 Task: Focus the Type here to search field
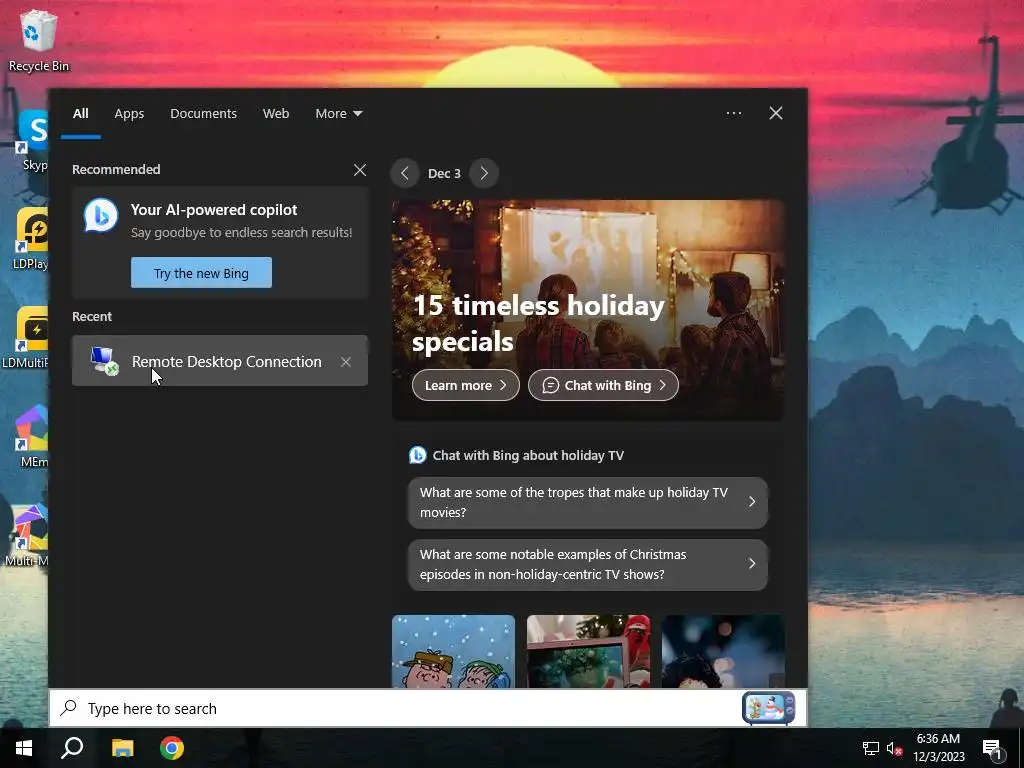point(428,708)
